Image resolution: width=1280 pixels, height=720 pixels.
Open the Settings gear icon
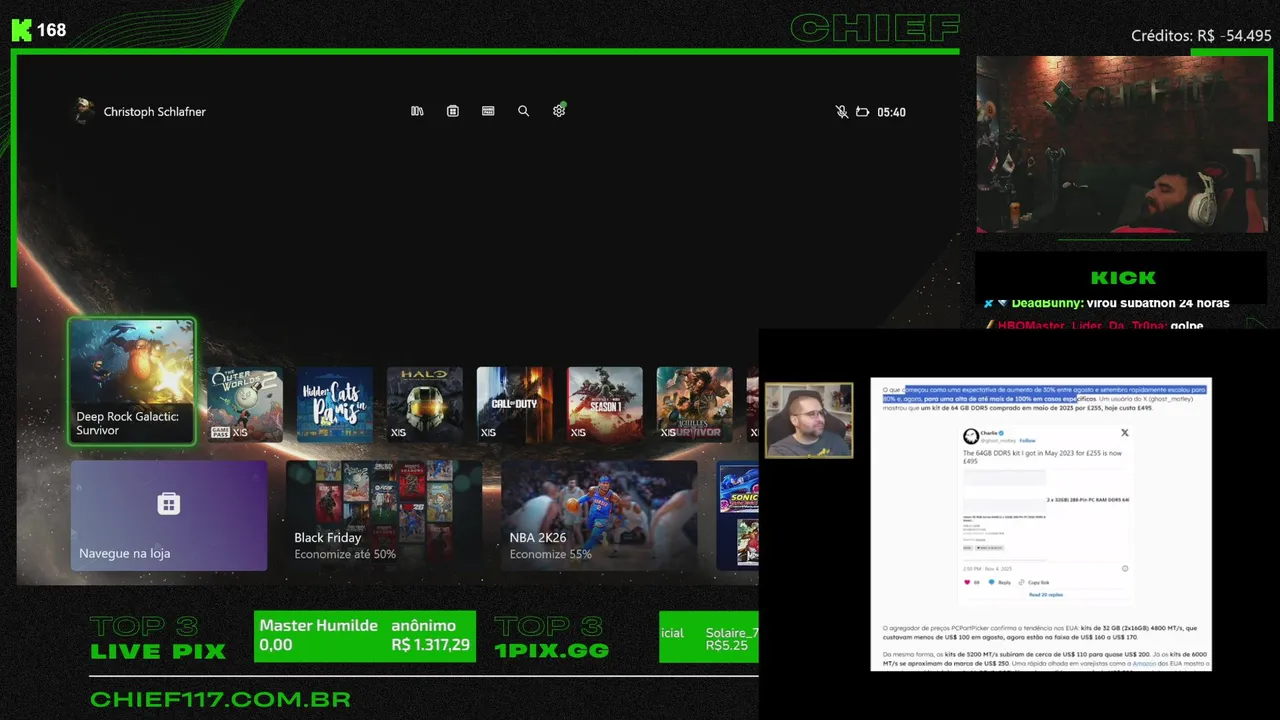(x=559, y=111)
